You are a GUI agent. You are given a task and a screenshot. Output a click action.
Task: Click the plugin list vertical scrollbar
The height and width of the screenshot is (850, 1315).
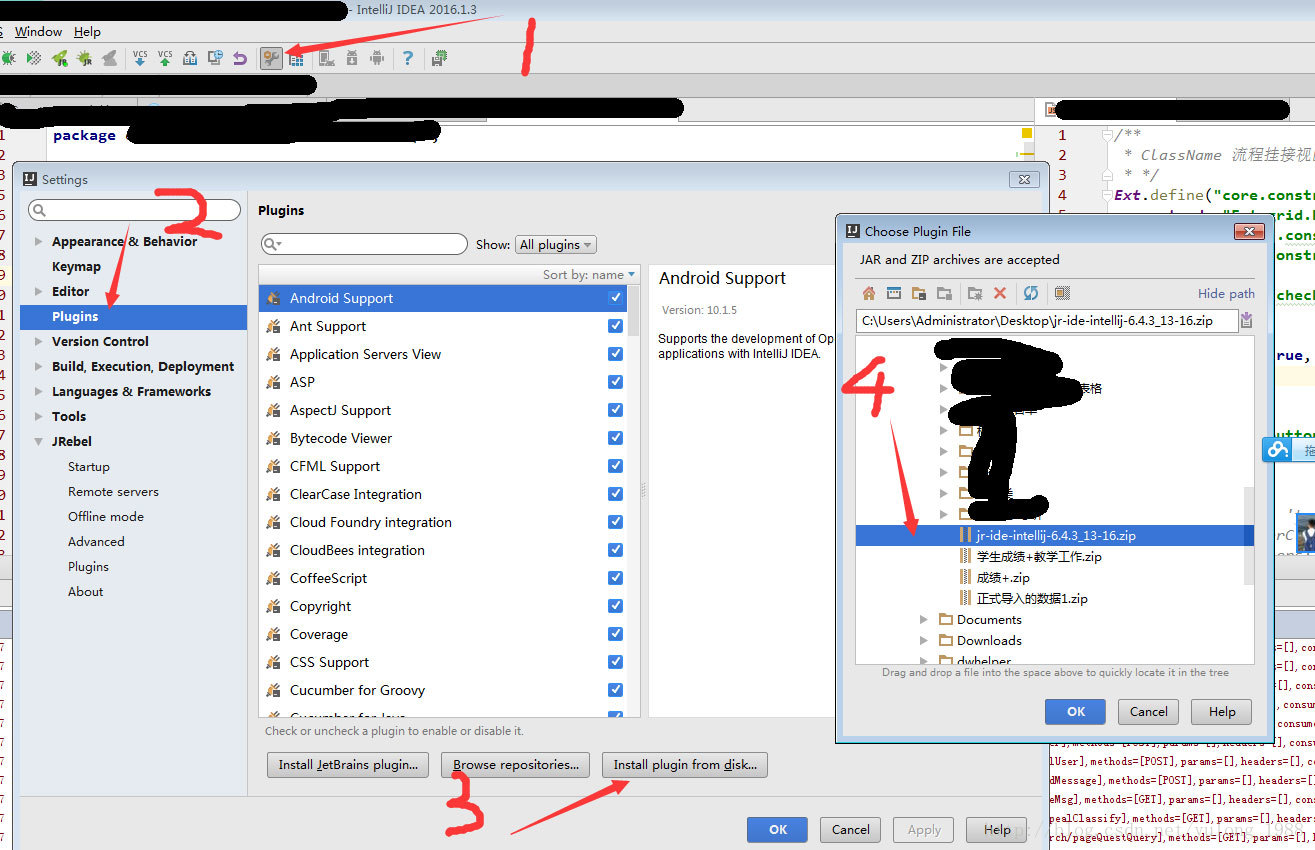click(633, 312)
